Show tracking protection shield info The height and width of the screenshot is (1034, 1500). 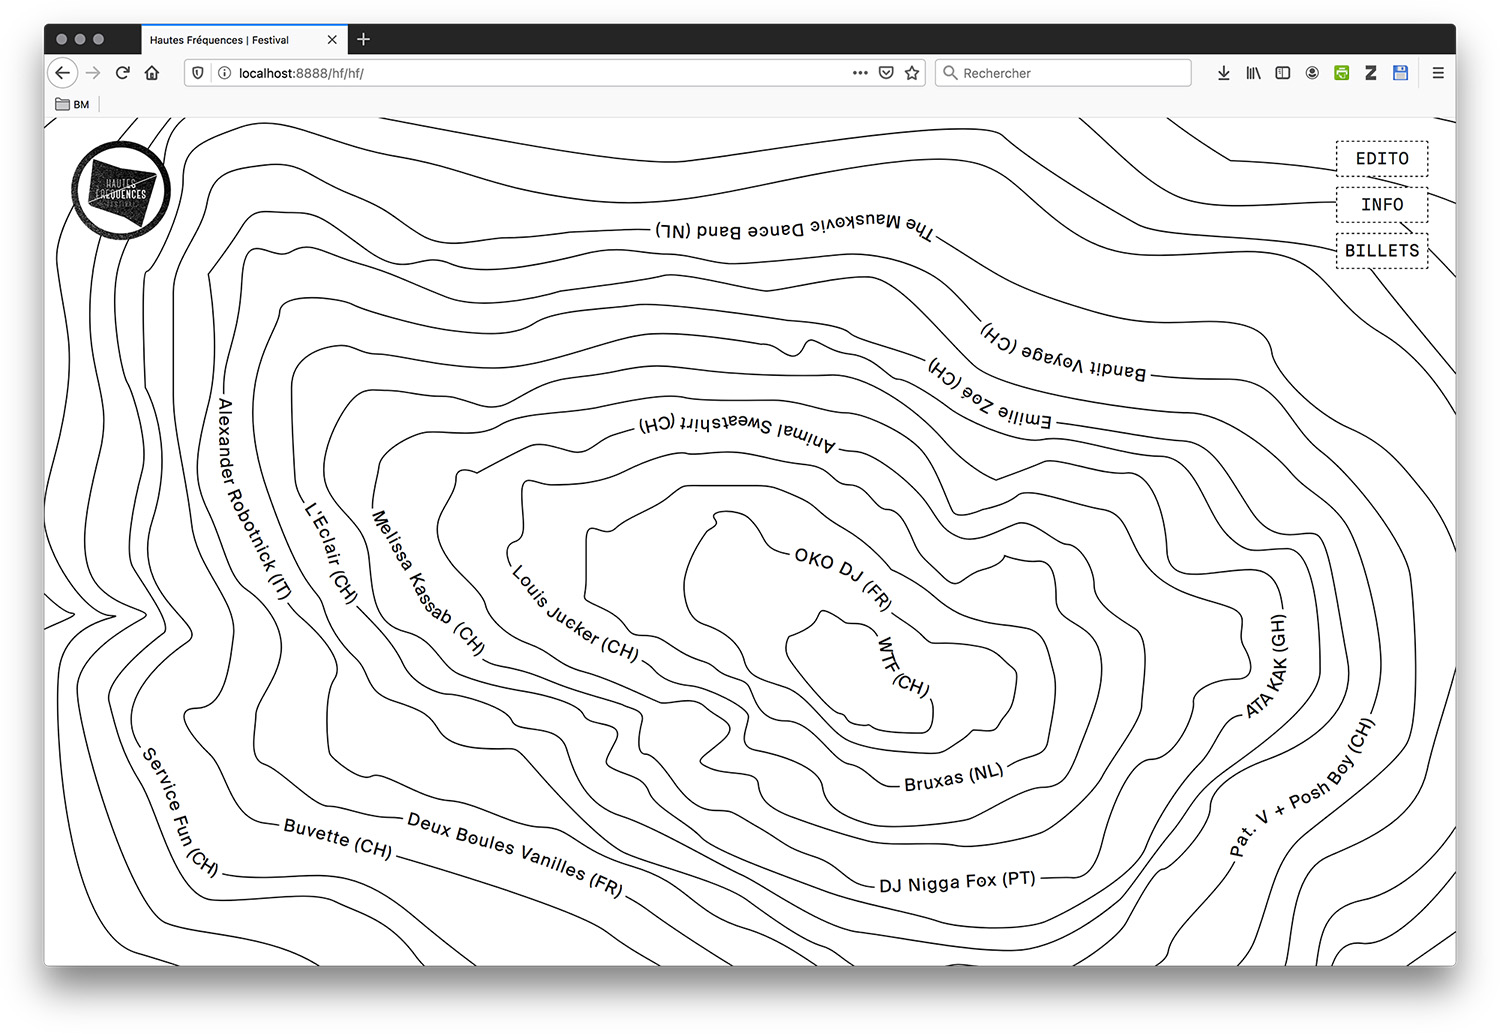(198, 73)
